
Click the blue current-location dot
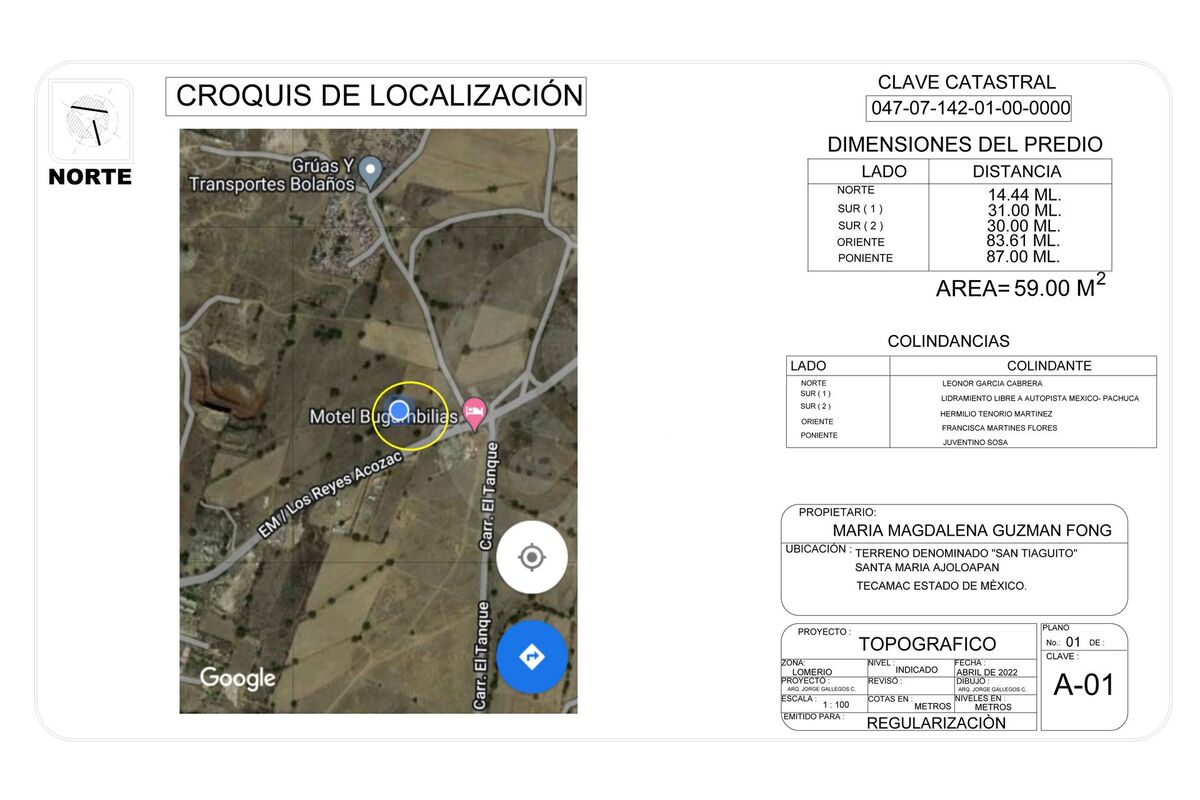[399, 410]
